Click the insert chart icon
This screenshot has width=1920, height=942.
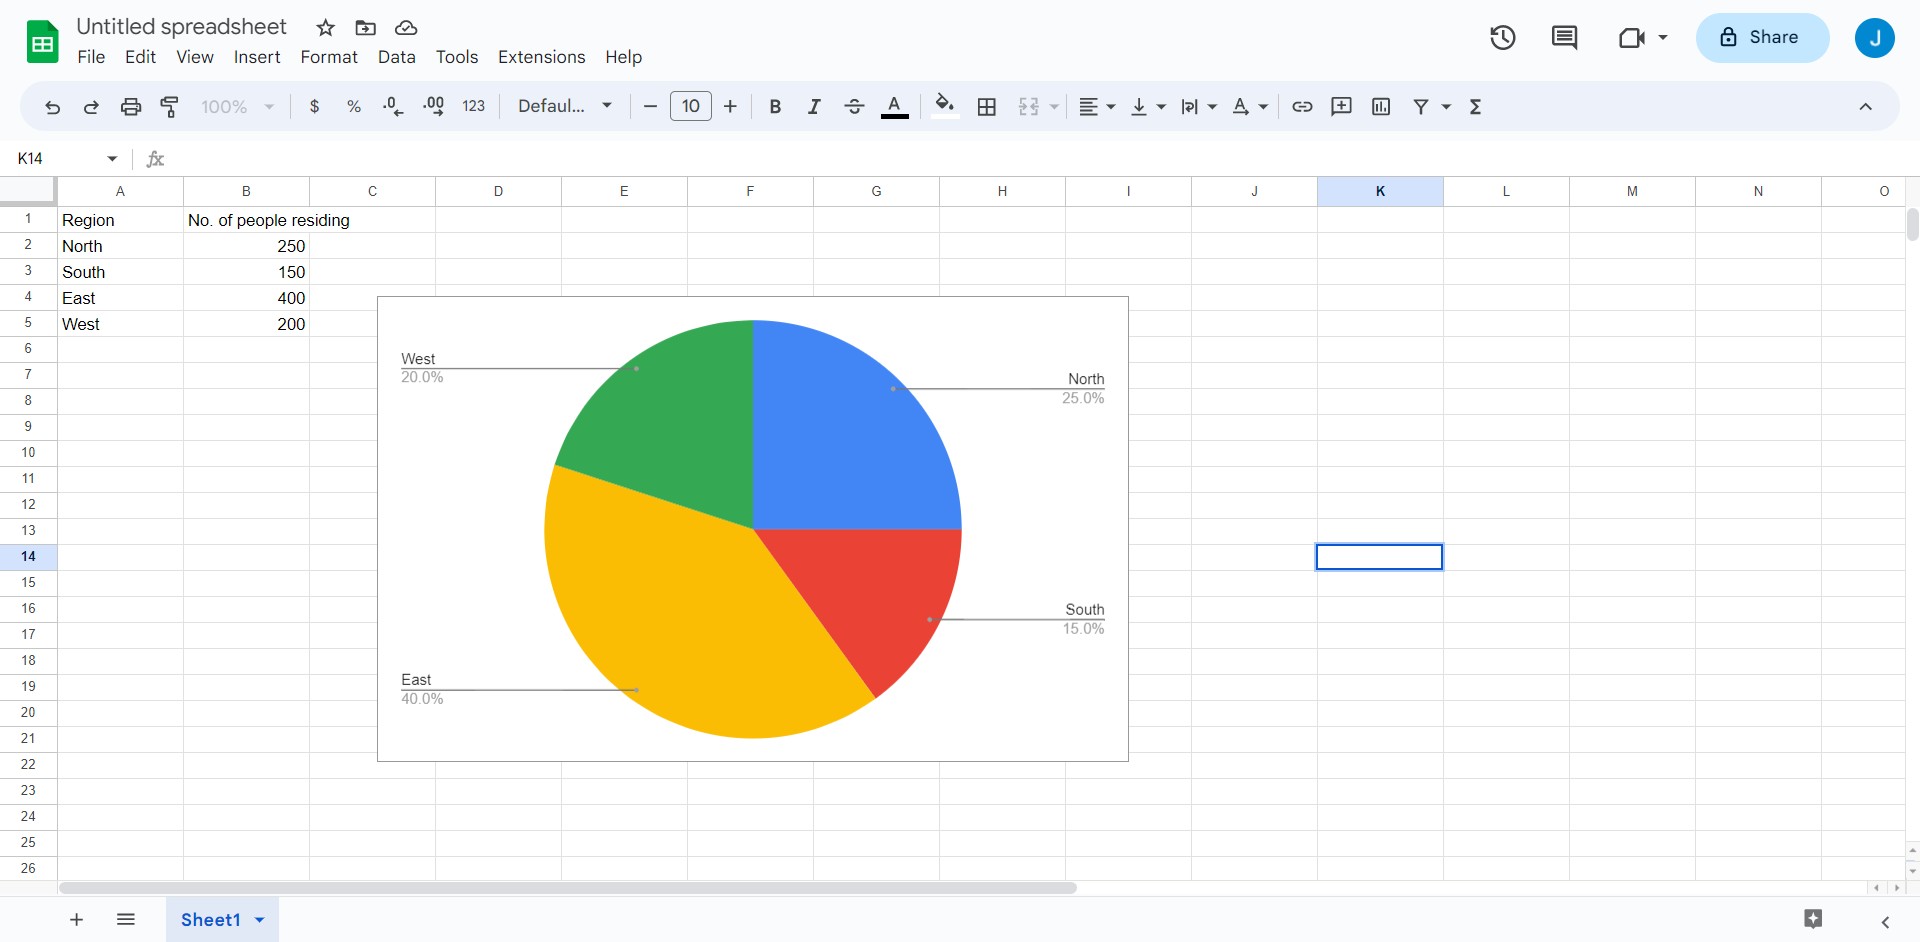pos(1381,107)
